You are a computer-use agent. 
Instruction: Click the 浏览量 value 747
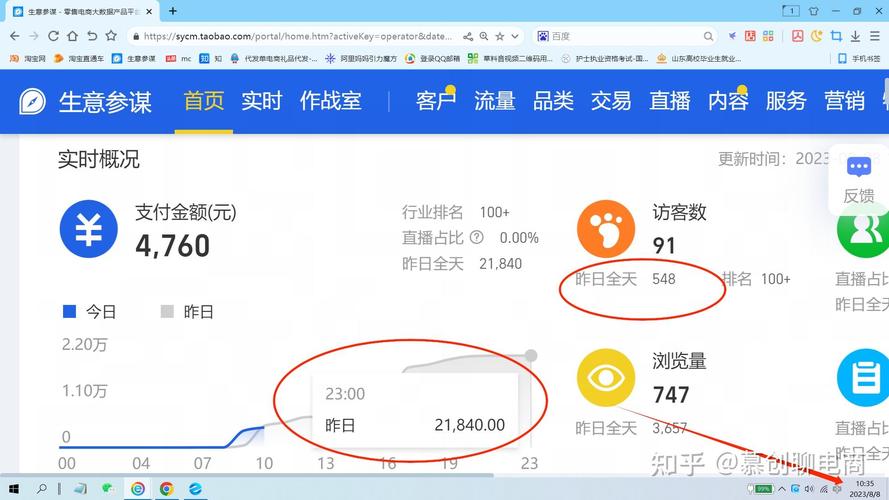click(671, 395)
